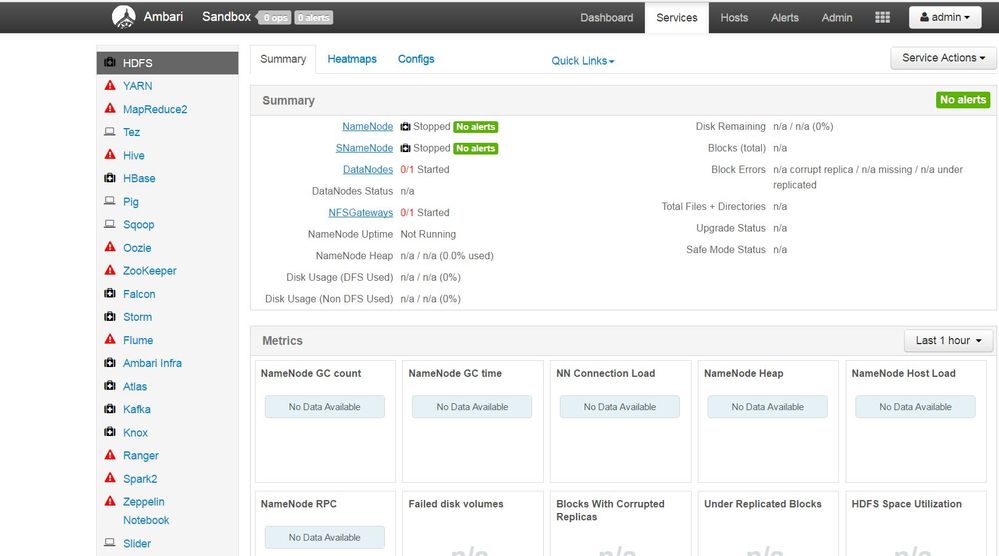Click the Hive red alert icon
Image resolution: width=999 pixels, height=556 pixels.
pyautogui.click(x=110, y=155)
